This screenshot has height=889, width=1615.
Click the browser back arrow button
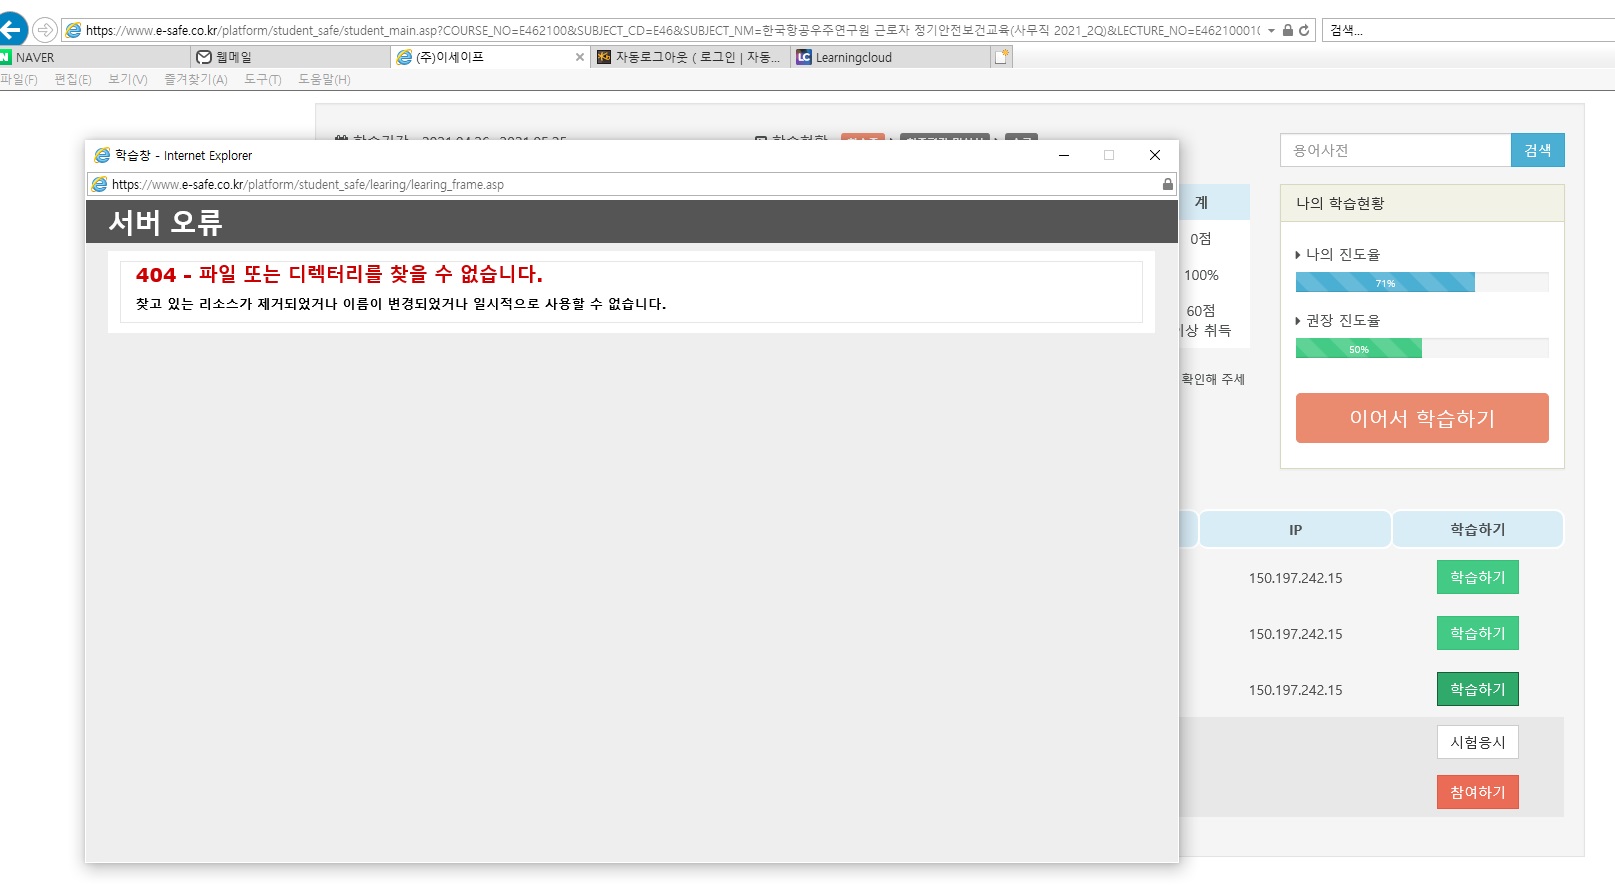12,29
